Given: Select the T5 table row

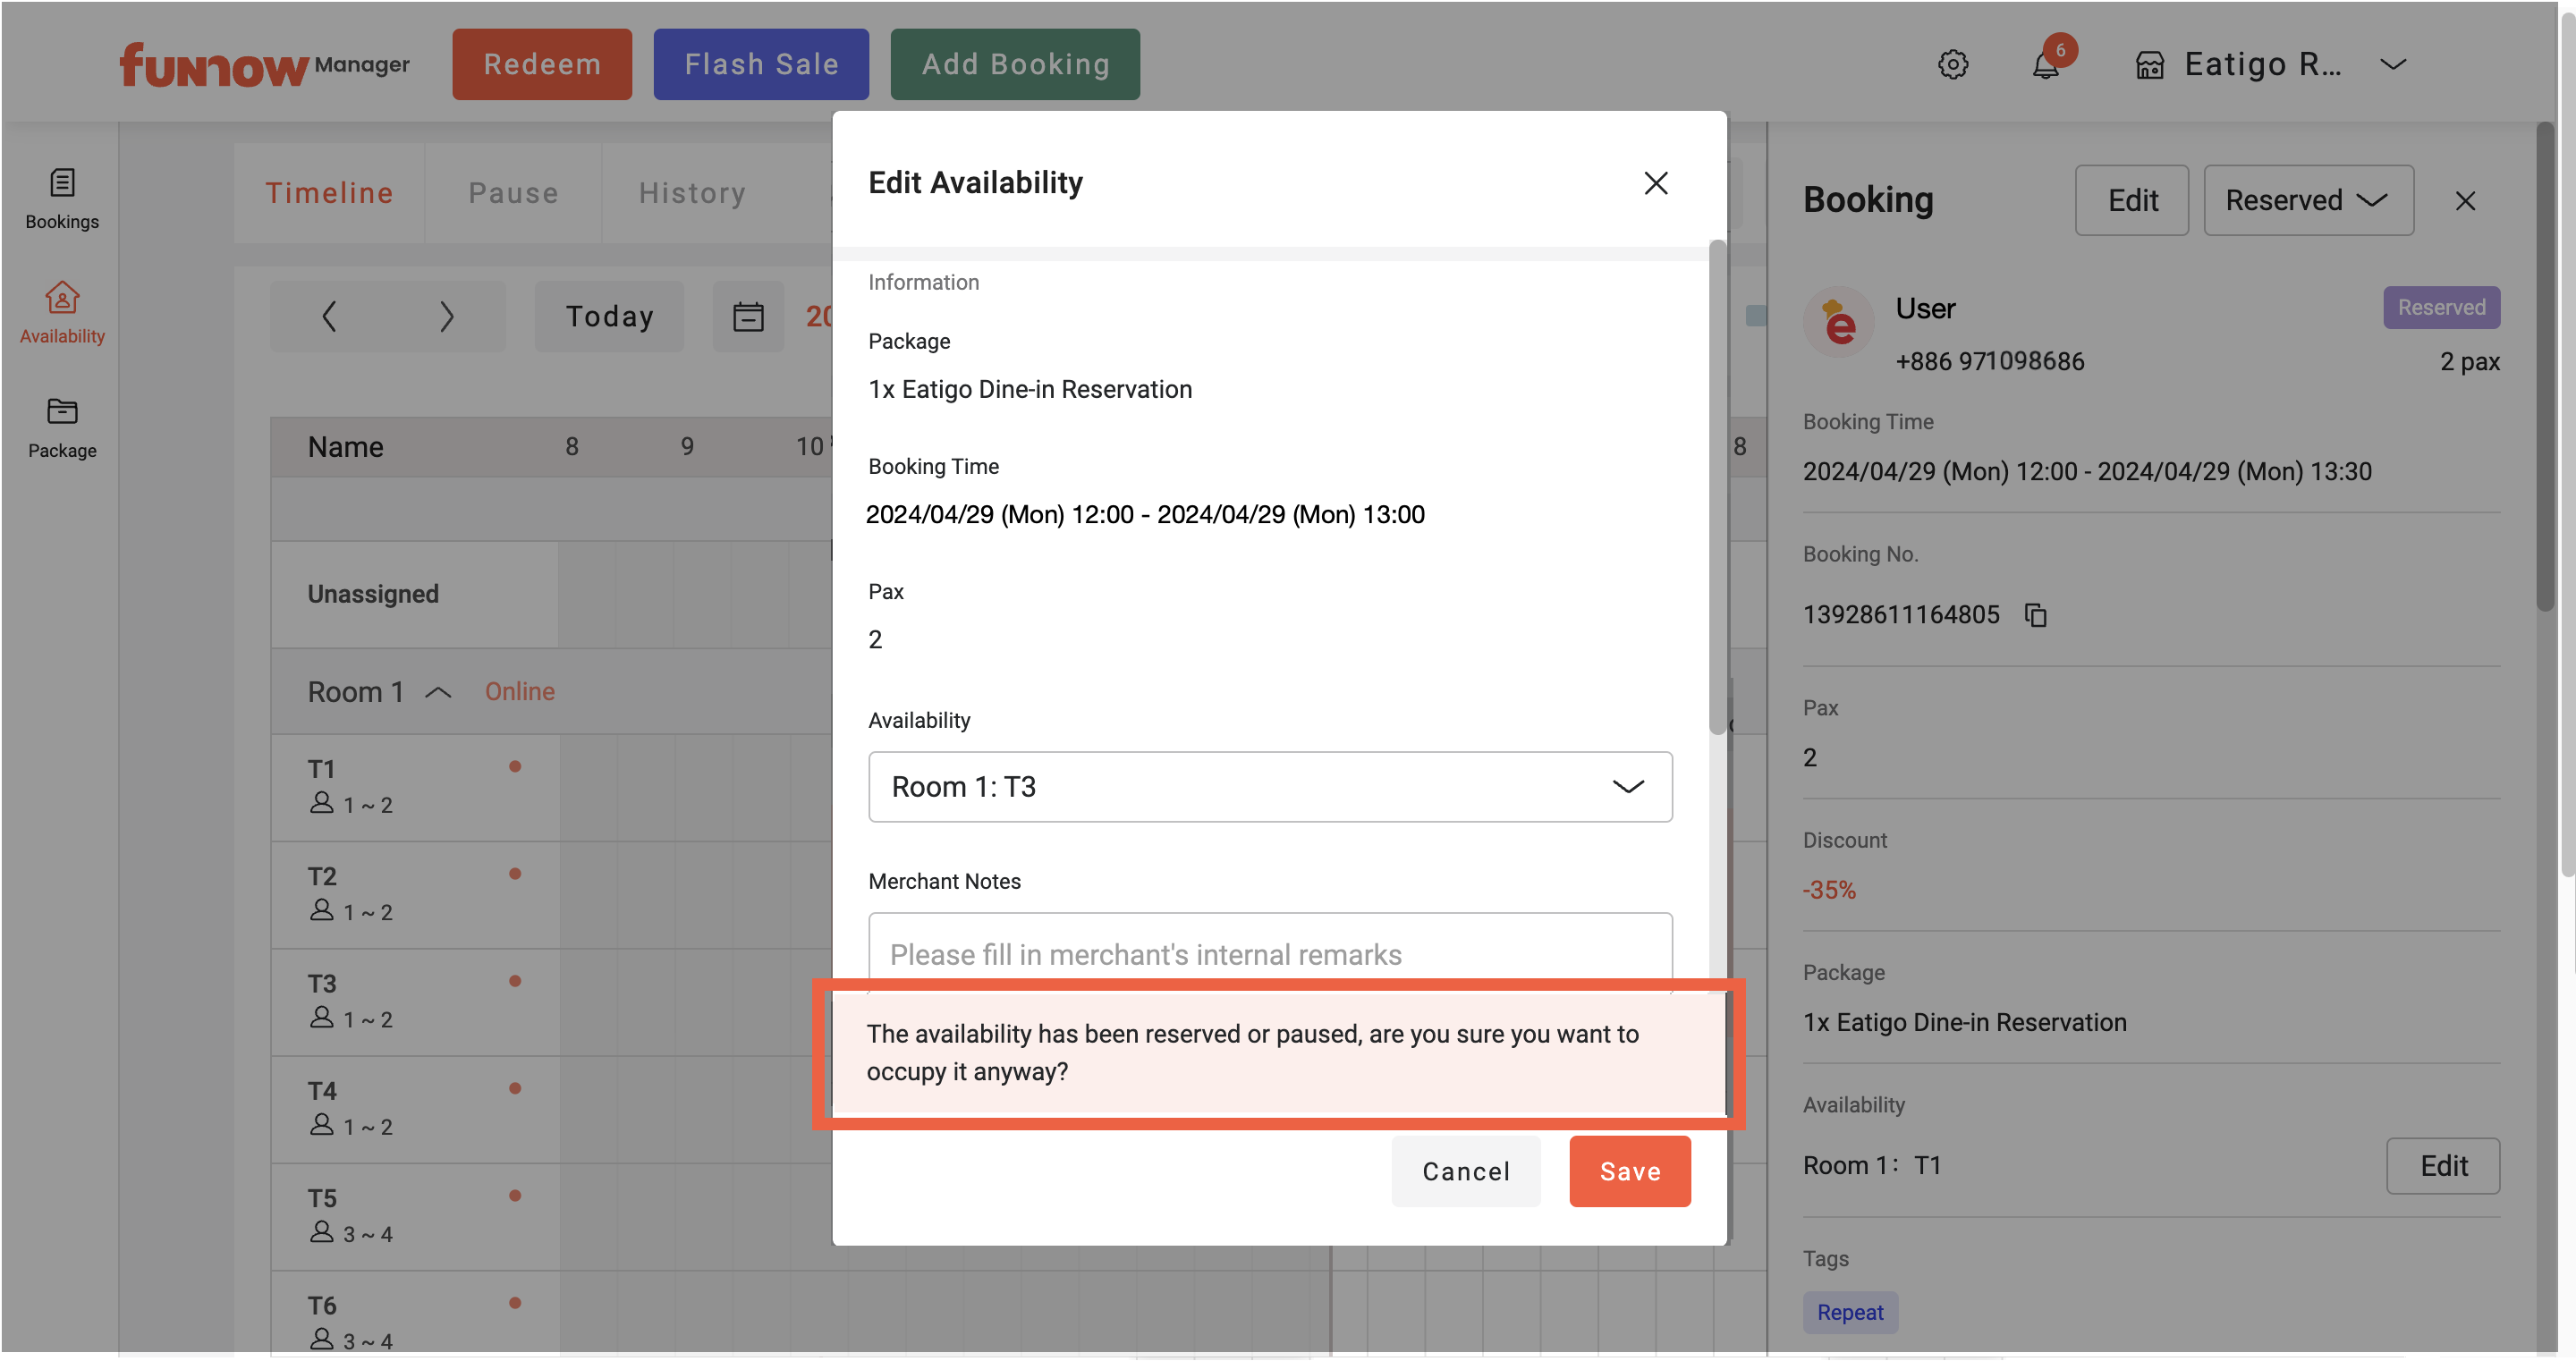Looking at the screenshot, I should 415,1217.
